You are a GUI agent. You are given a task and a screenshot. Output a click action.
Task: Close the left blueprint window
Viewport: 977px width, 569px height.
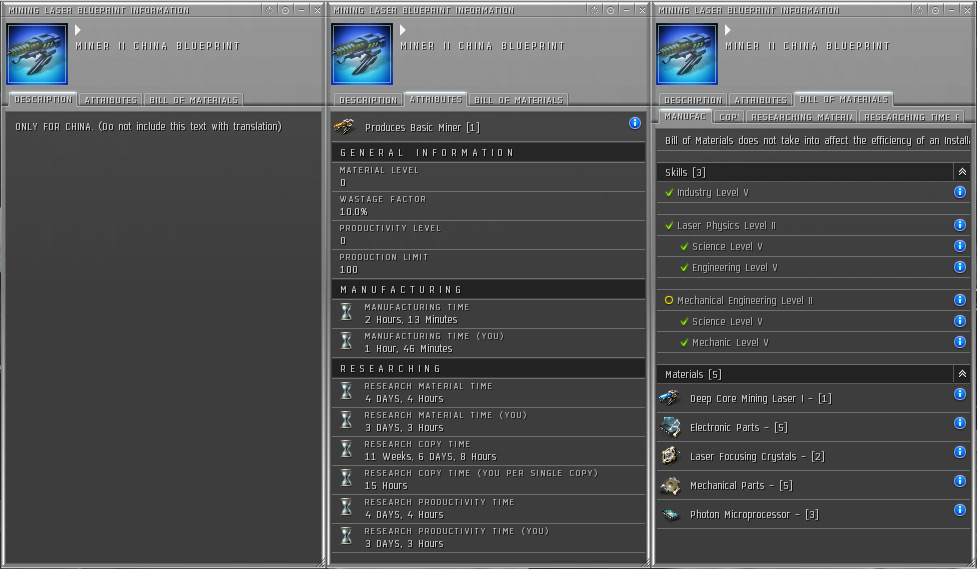317,10
